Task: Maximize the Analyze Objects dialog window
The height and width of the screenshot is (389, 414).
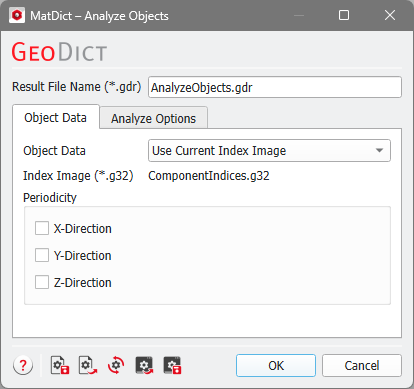Action: tap(344, 15)
